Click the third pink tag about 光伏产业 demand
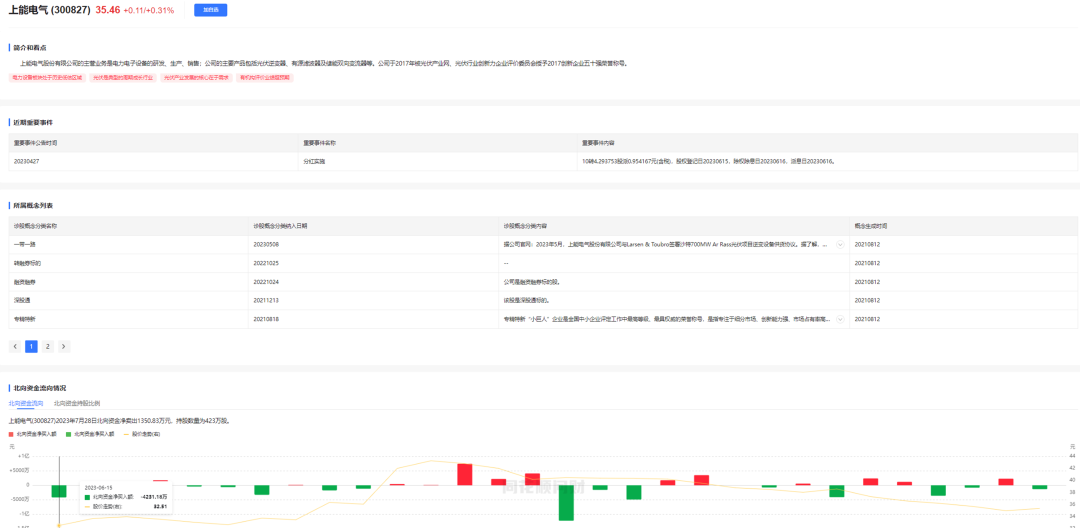This screenshot has height=528, width=1080. (x=196, y=78)
